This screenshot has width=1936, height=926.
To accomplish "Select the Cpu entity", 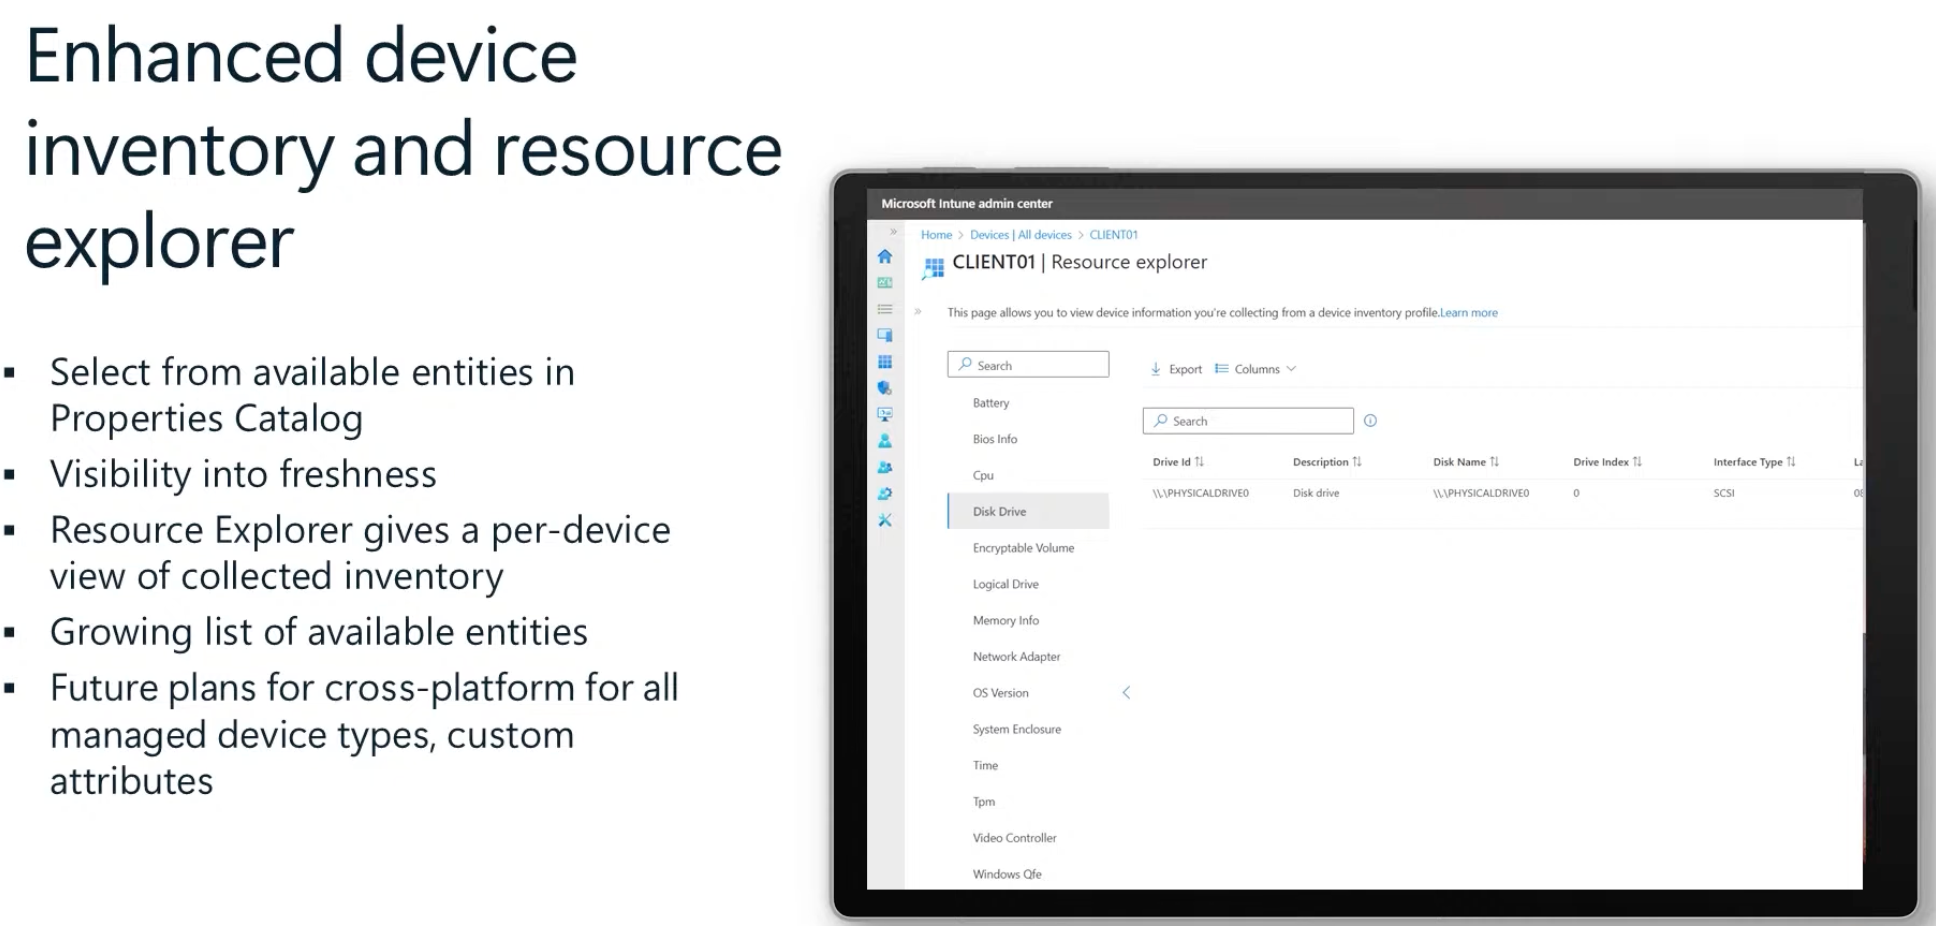I will tap(1028, 476).
